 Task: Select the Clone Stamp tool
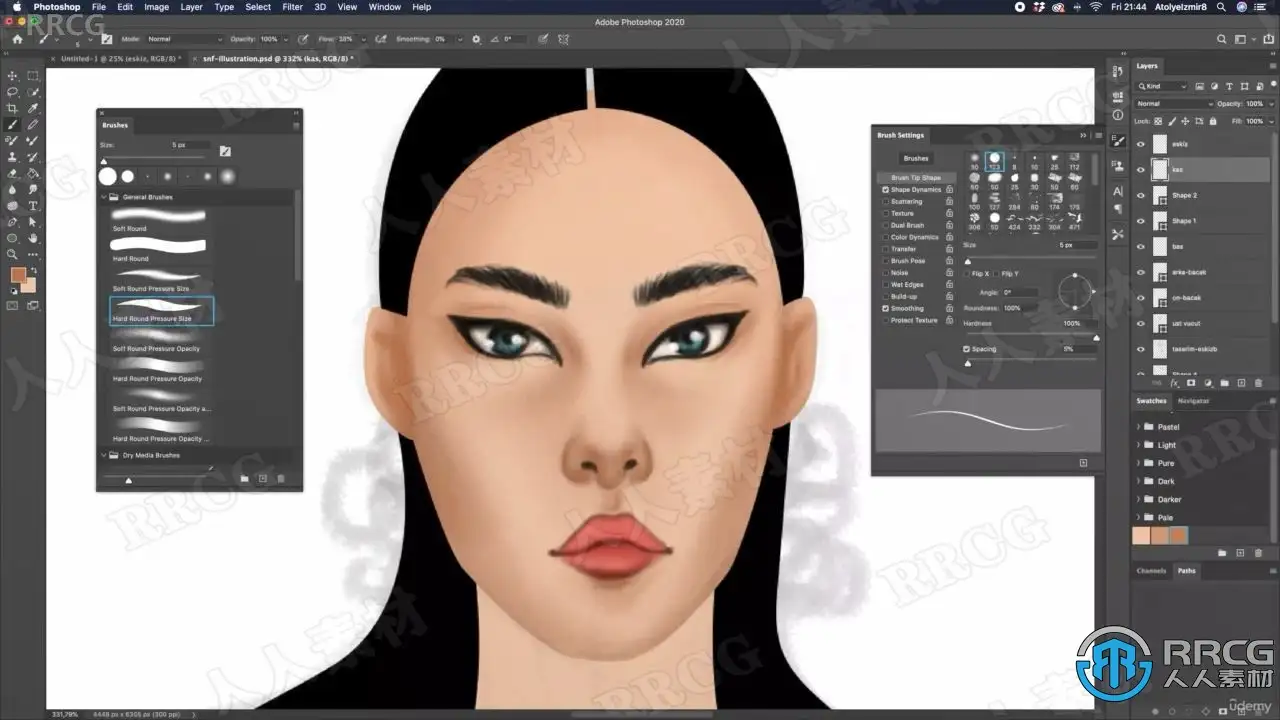point(13,157)
